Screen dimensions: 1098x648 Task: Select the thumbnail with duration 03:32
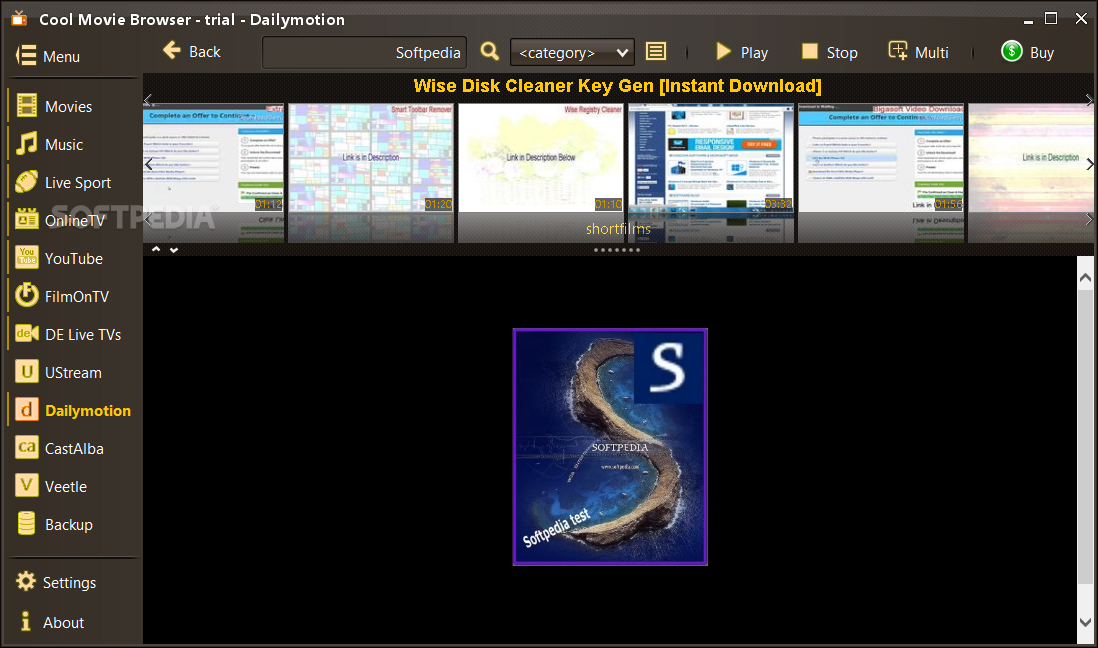(x=711, y=158)
